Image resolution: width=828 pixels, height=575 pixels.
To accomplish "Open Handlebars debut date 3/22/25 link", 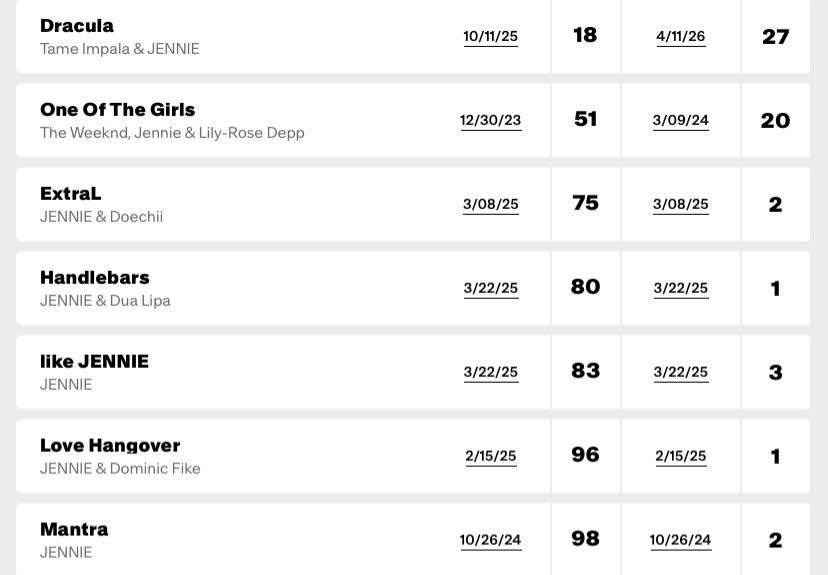I will tap(490, 288).
